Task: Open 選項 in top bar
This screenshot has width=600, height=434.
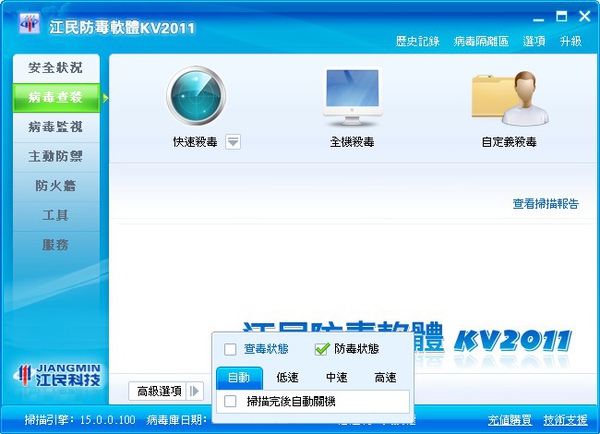Action: [x=534, y=41]
